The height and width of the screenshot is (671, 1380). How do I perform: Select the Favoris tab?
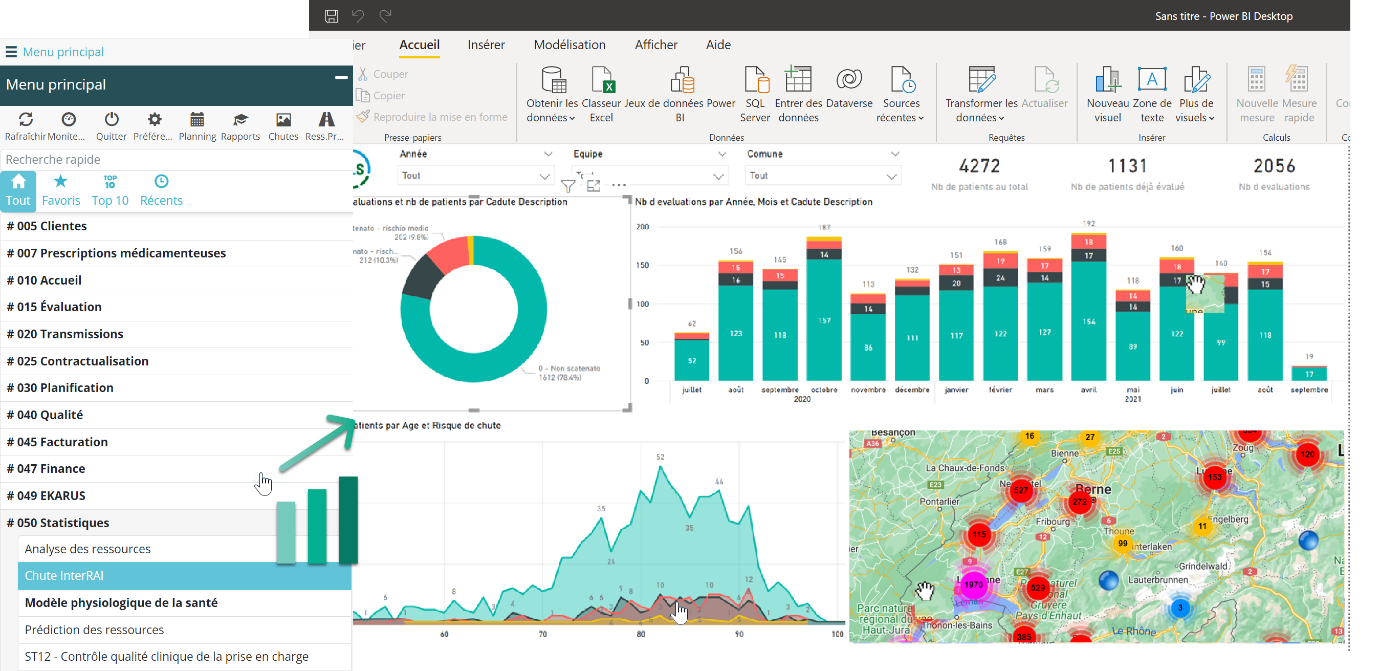click(x=61, y=190)
